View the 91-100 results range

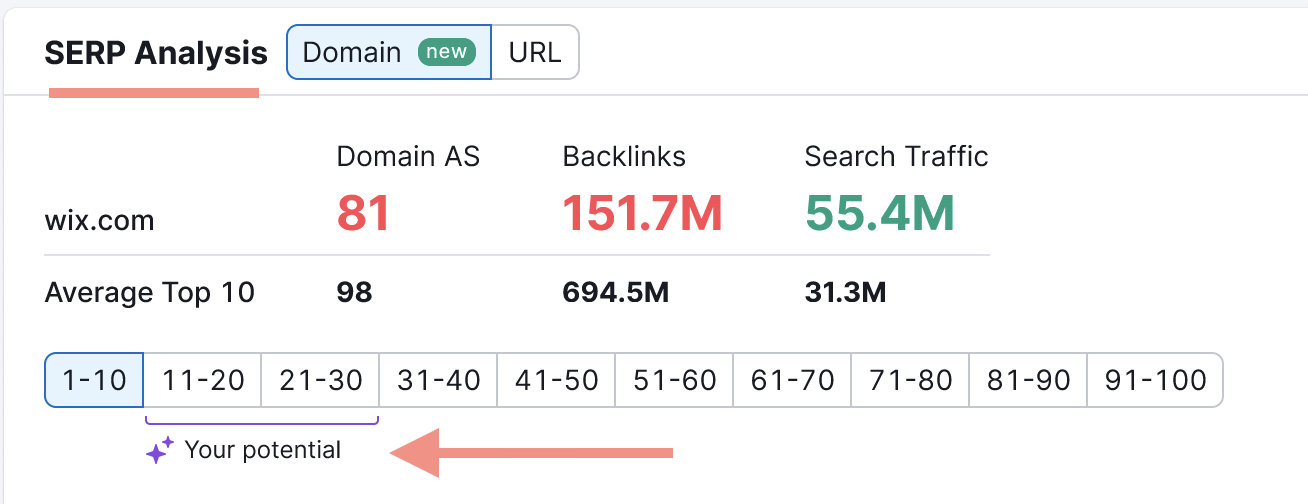[x=1155, y=380]
